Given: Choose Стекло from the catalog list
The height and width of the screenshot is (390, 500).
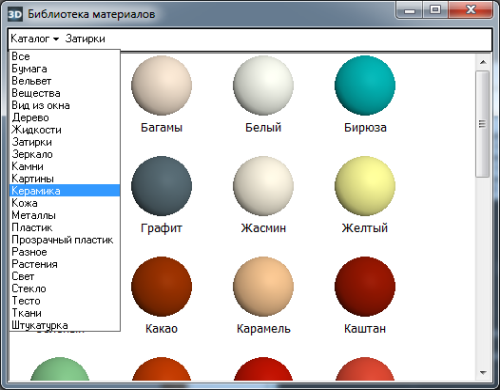Looking at the screenshot, I should point(65,288).
